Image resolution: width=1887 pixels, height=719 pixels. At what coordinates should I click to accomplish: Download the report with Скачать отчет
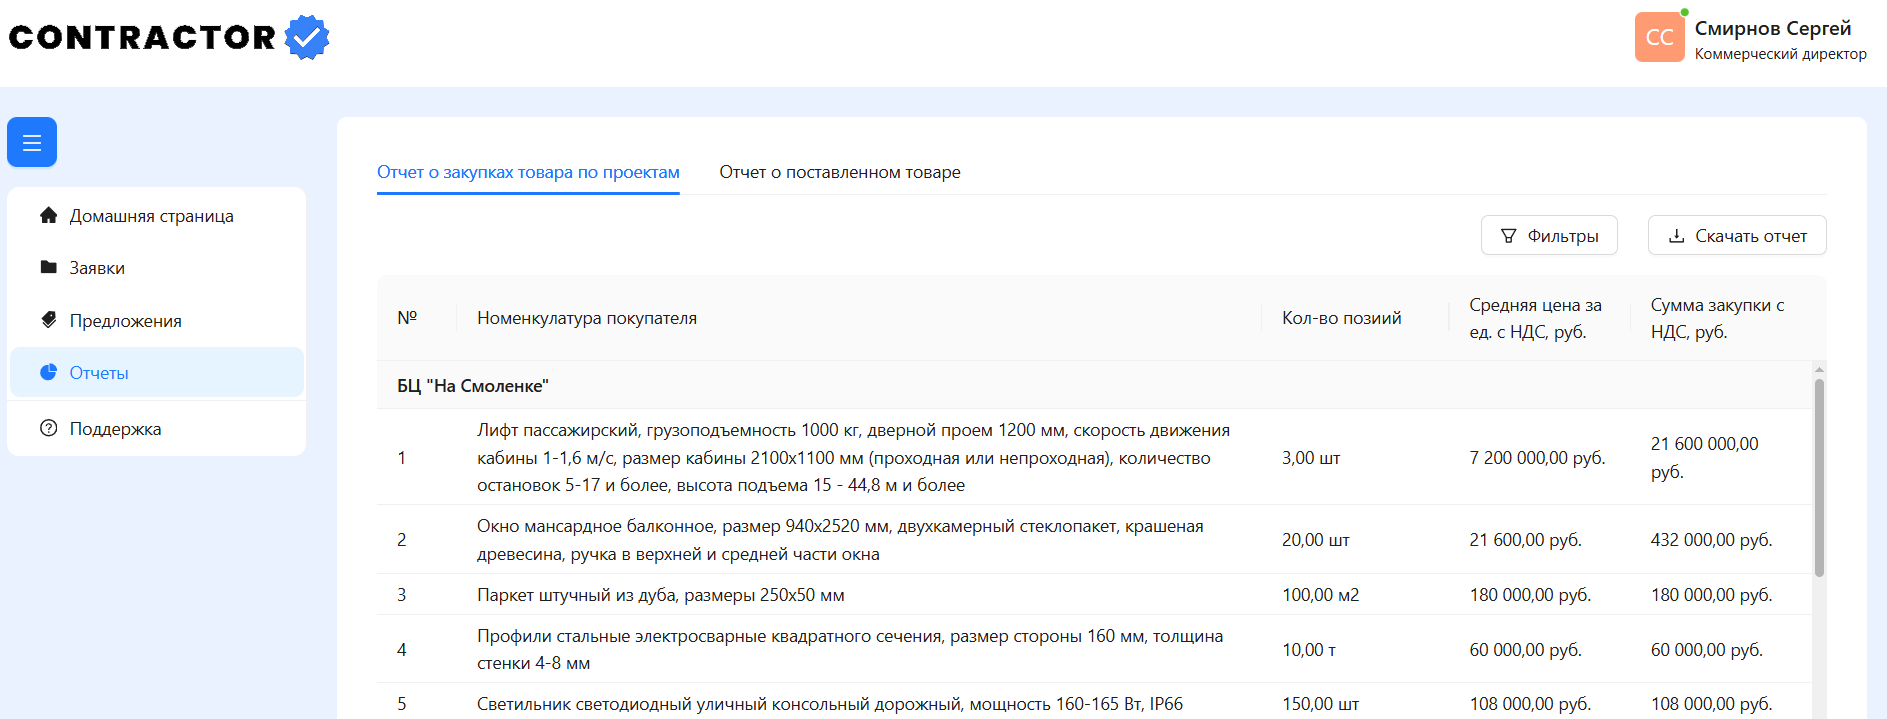1736,236
